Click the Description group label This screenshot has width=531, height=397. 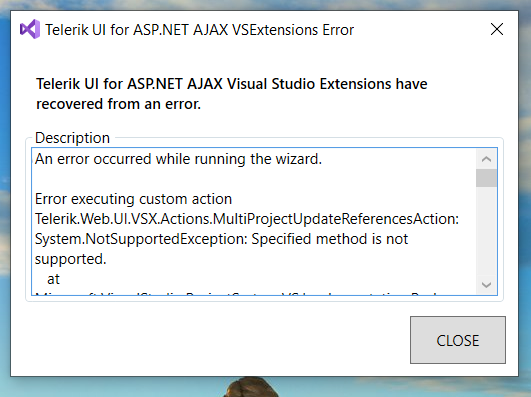tap(72, 138)
